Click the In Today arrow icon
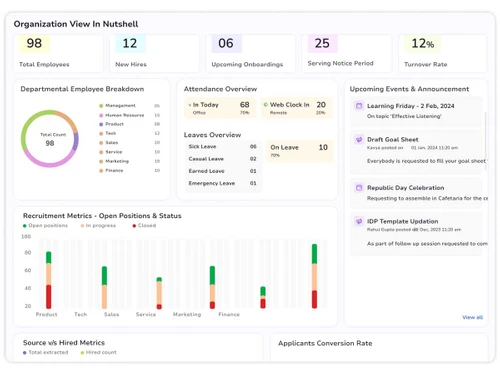The height and width of the screenshot is (375, 500). click(189, 105)
